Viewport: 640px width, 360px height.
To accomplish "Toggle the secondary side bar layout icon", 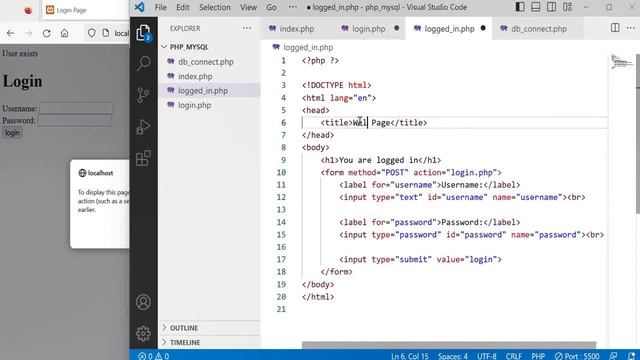I will [x=551, y=7].
